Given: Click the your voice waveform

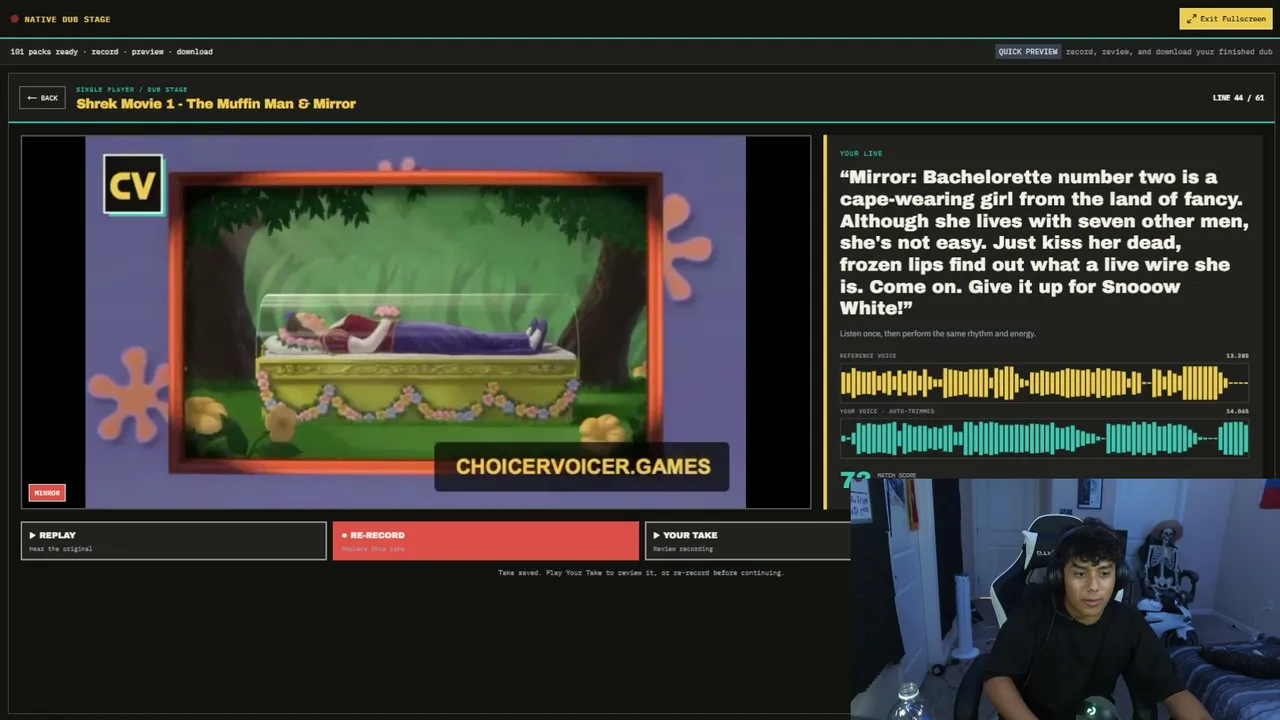Looking at the screenshot, I should coord(1044,438).
